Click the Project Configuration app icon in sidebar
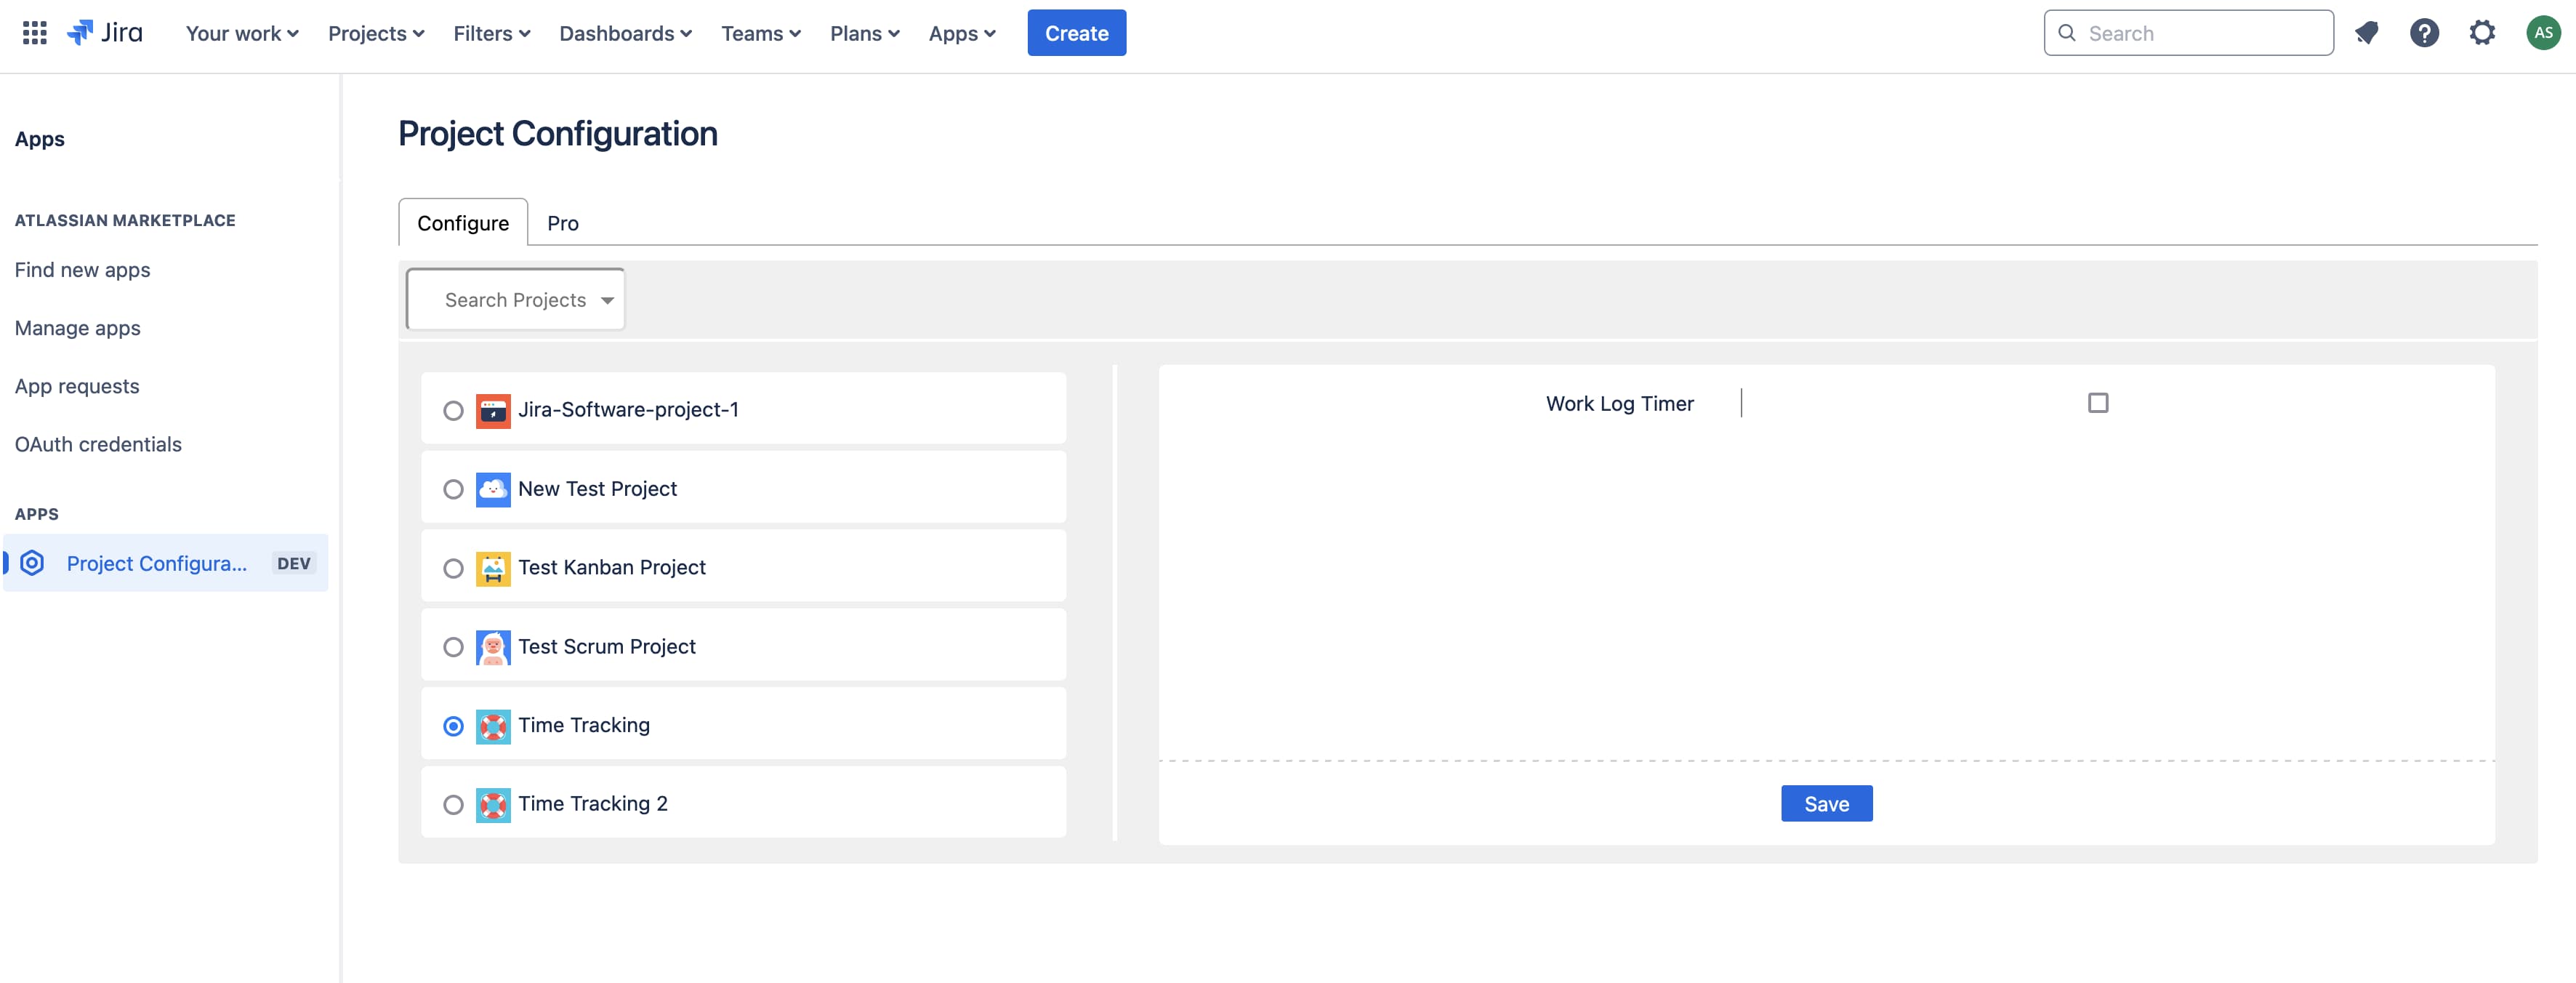Screen dimensions: 2576x983 pos(32,563)
